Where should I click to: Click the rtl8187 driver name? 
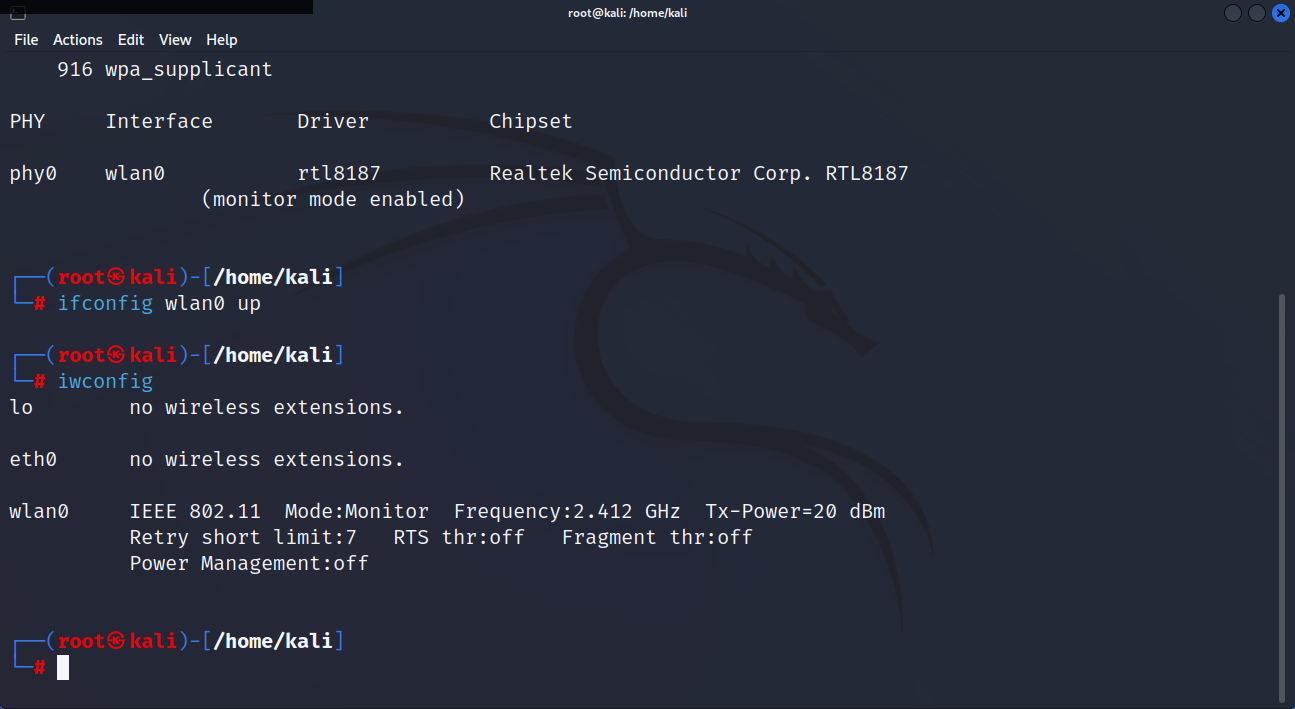click(x=339, y=173)
